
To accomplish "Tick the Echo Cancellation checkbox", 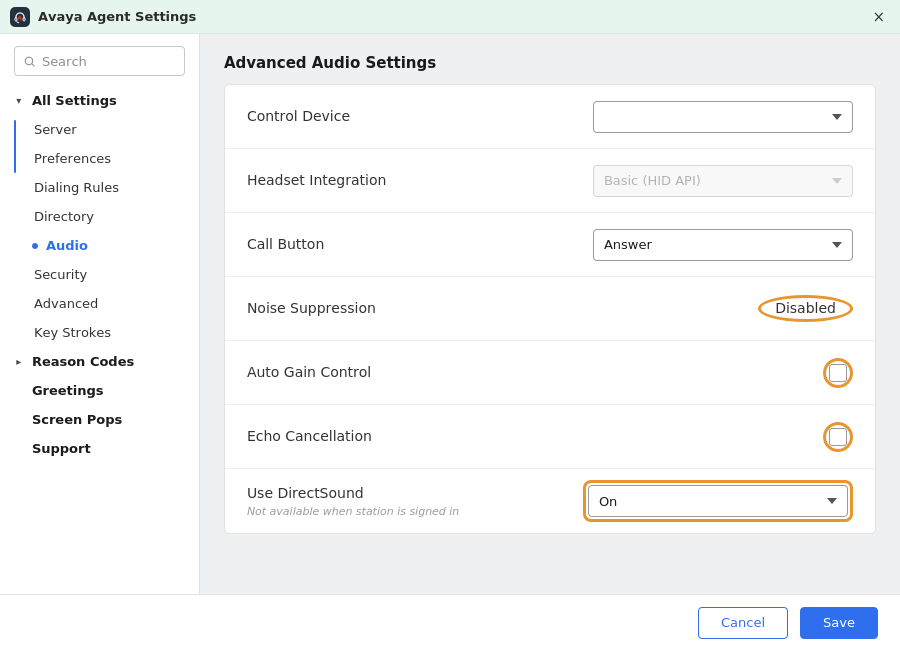I will coord(837,437).
